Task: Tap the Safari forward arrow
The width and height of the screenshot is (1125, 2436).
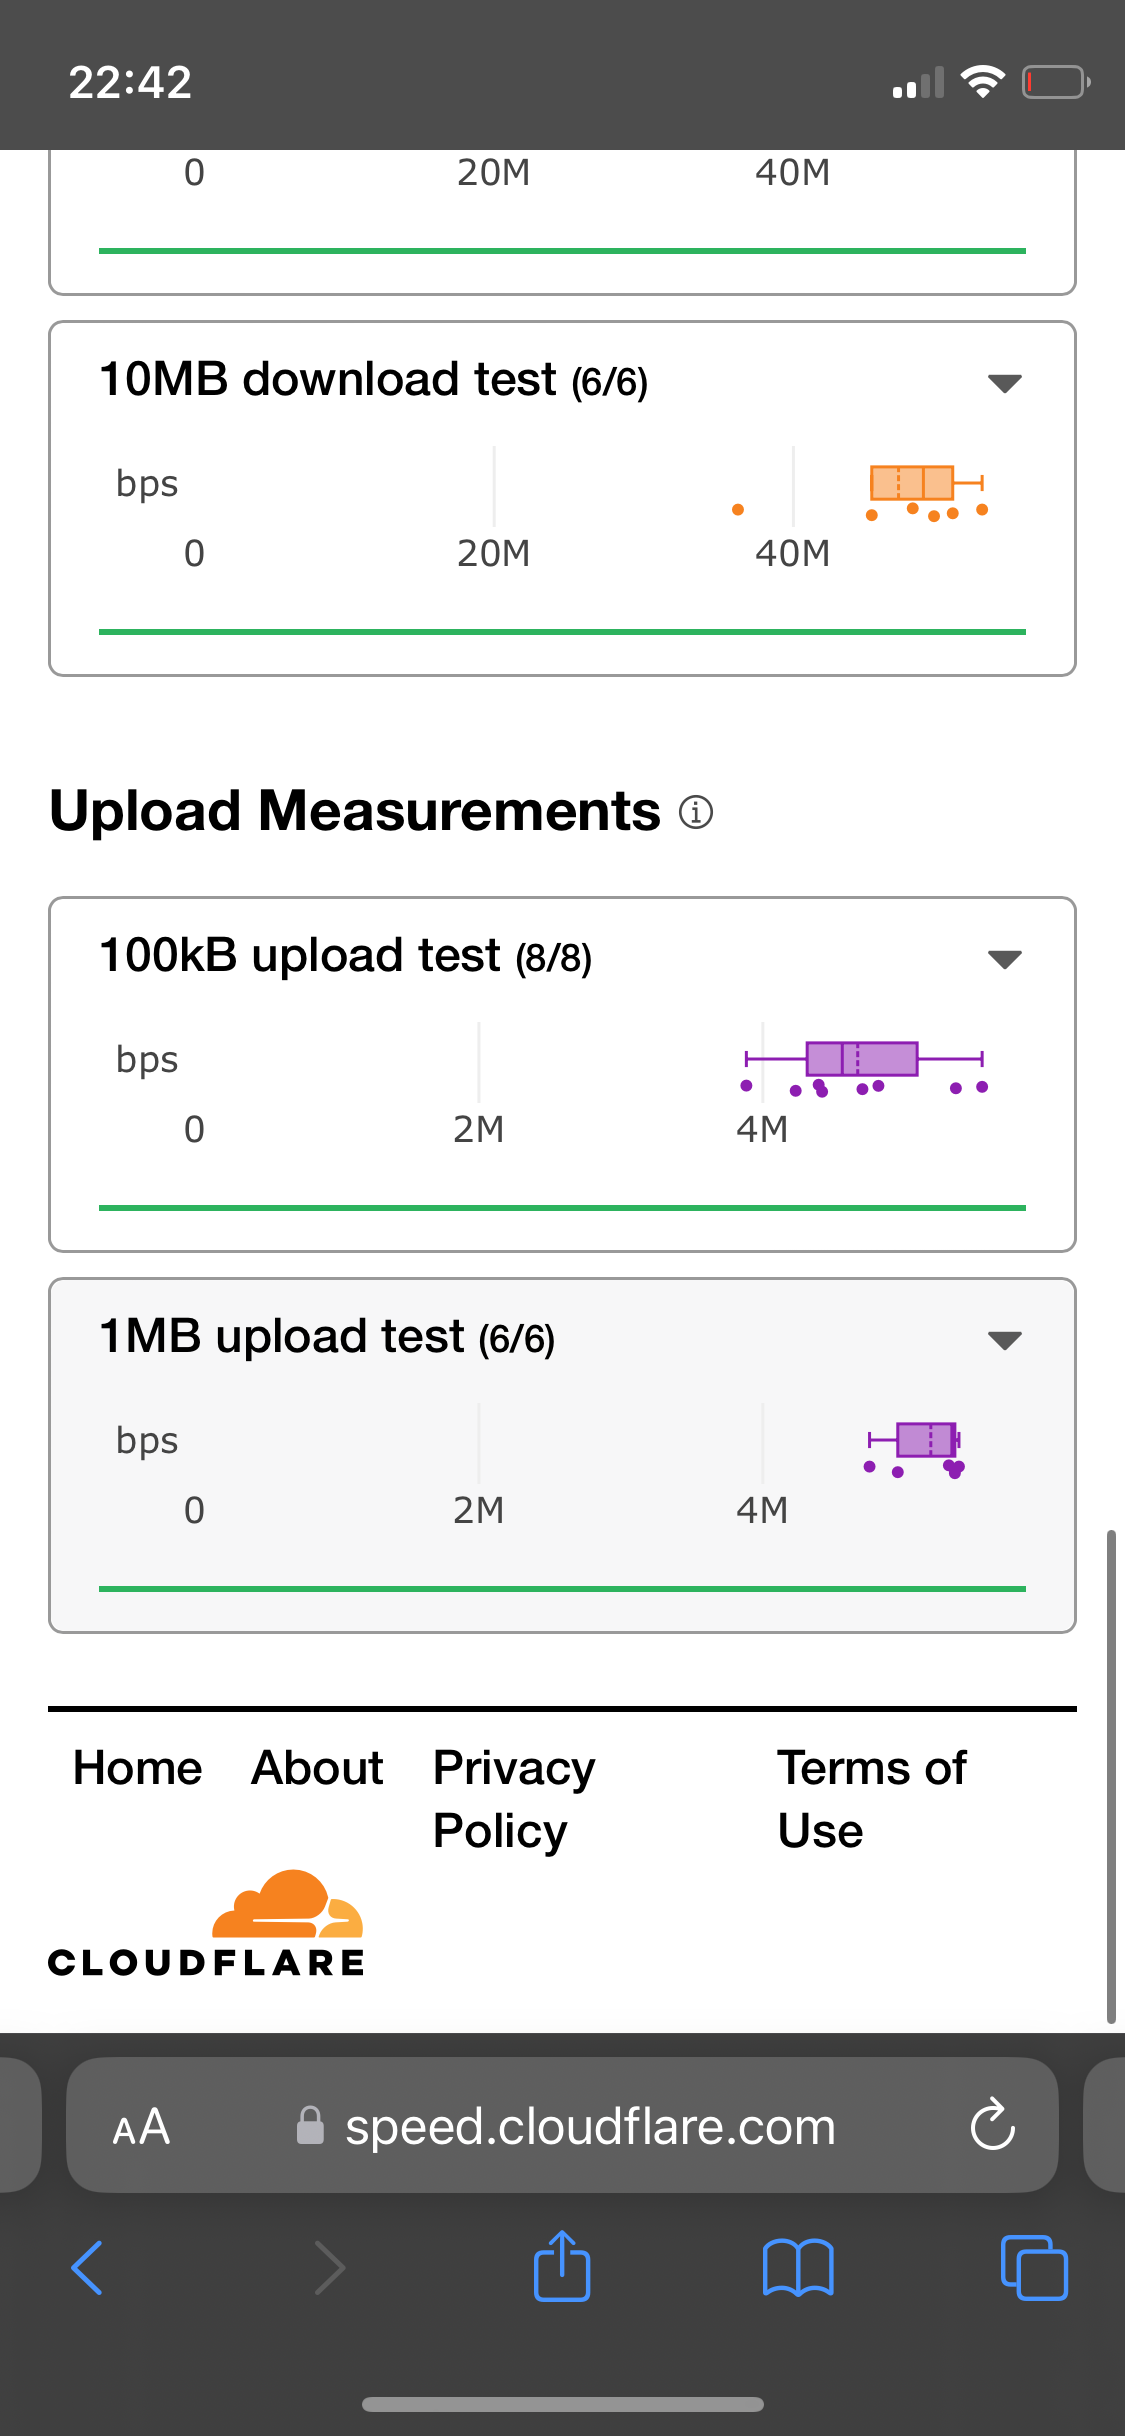Action: [329, 2267]
